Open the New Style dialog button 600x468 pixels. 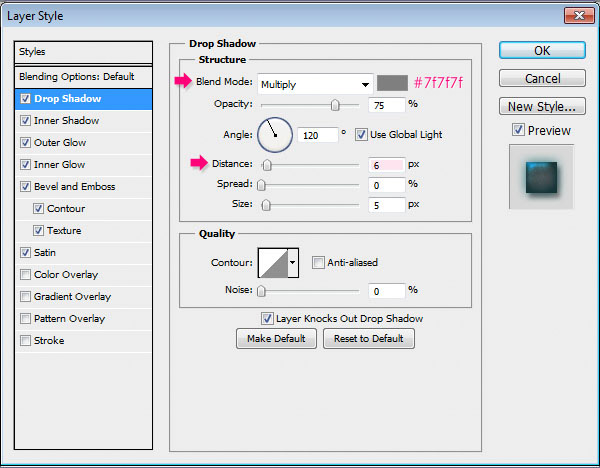click(x=542, y=106)
